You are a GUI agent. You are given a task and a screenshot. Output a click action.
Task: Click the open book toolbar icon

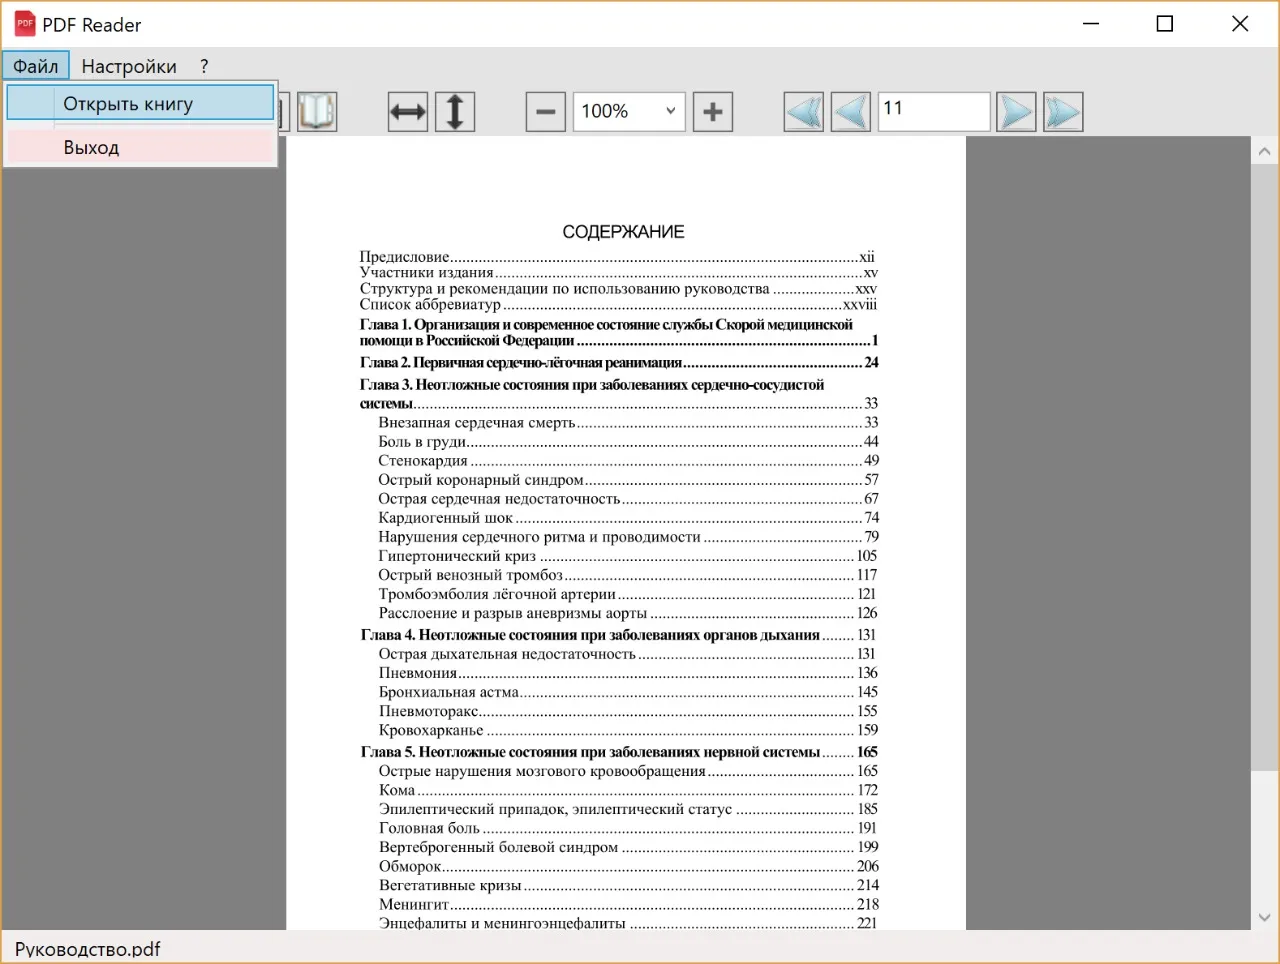[x=317, y=111]
